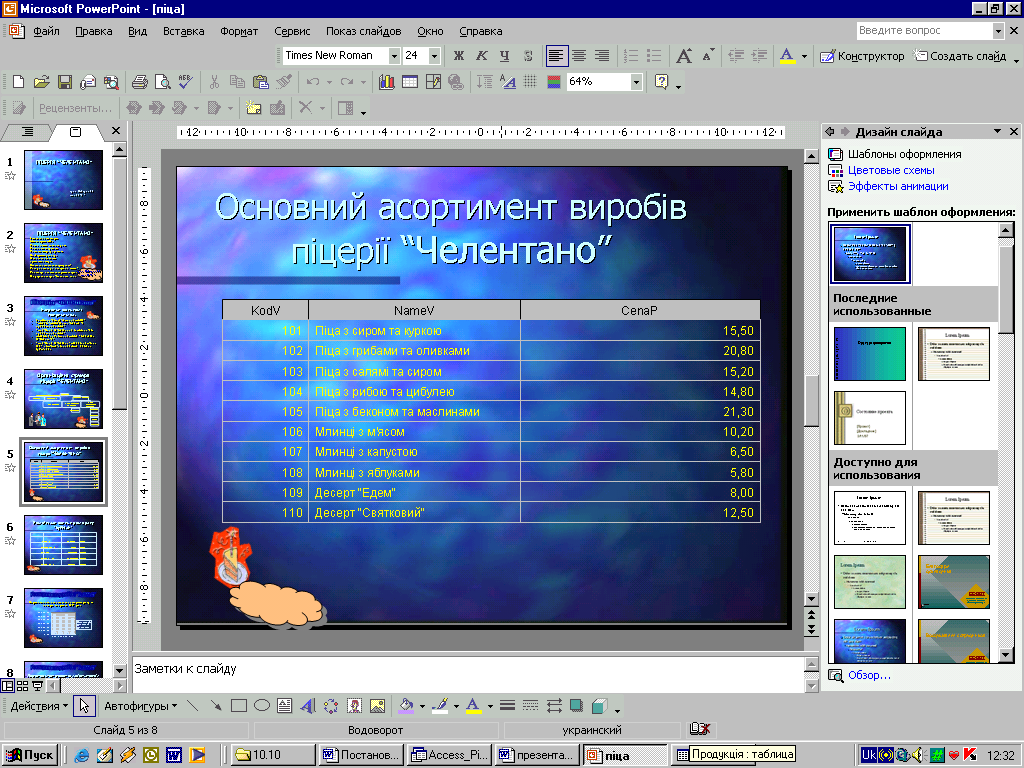This screenshot has height=768, width=1024.
Task: Insert WordArt from drawing toolbar
Action: click(308, 705)
